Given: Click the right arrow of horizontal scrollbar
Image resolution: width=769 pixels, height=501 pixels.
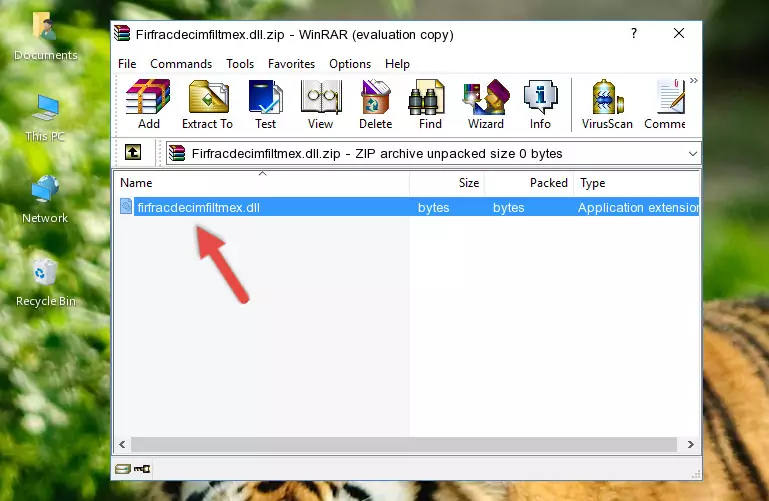Looking at the screenshot, I should pos(691,445).
